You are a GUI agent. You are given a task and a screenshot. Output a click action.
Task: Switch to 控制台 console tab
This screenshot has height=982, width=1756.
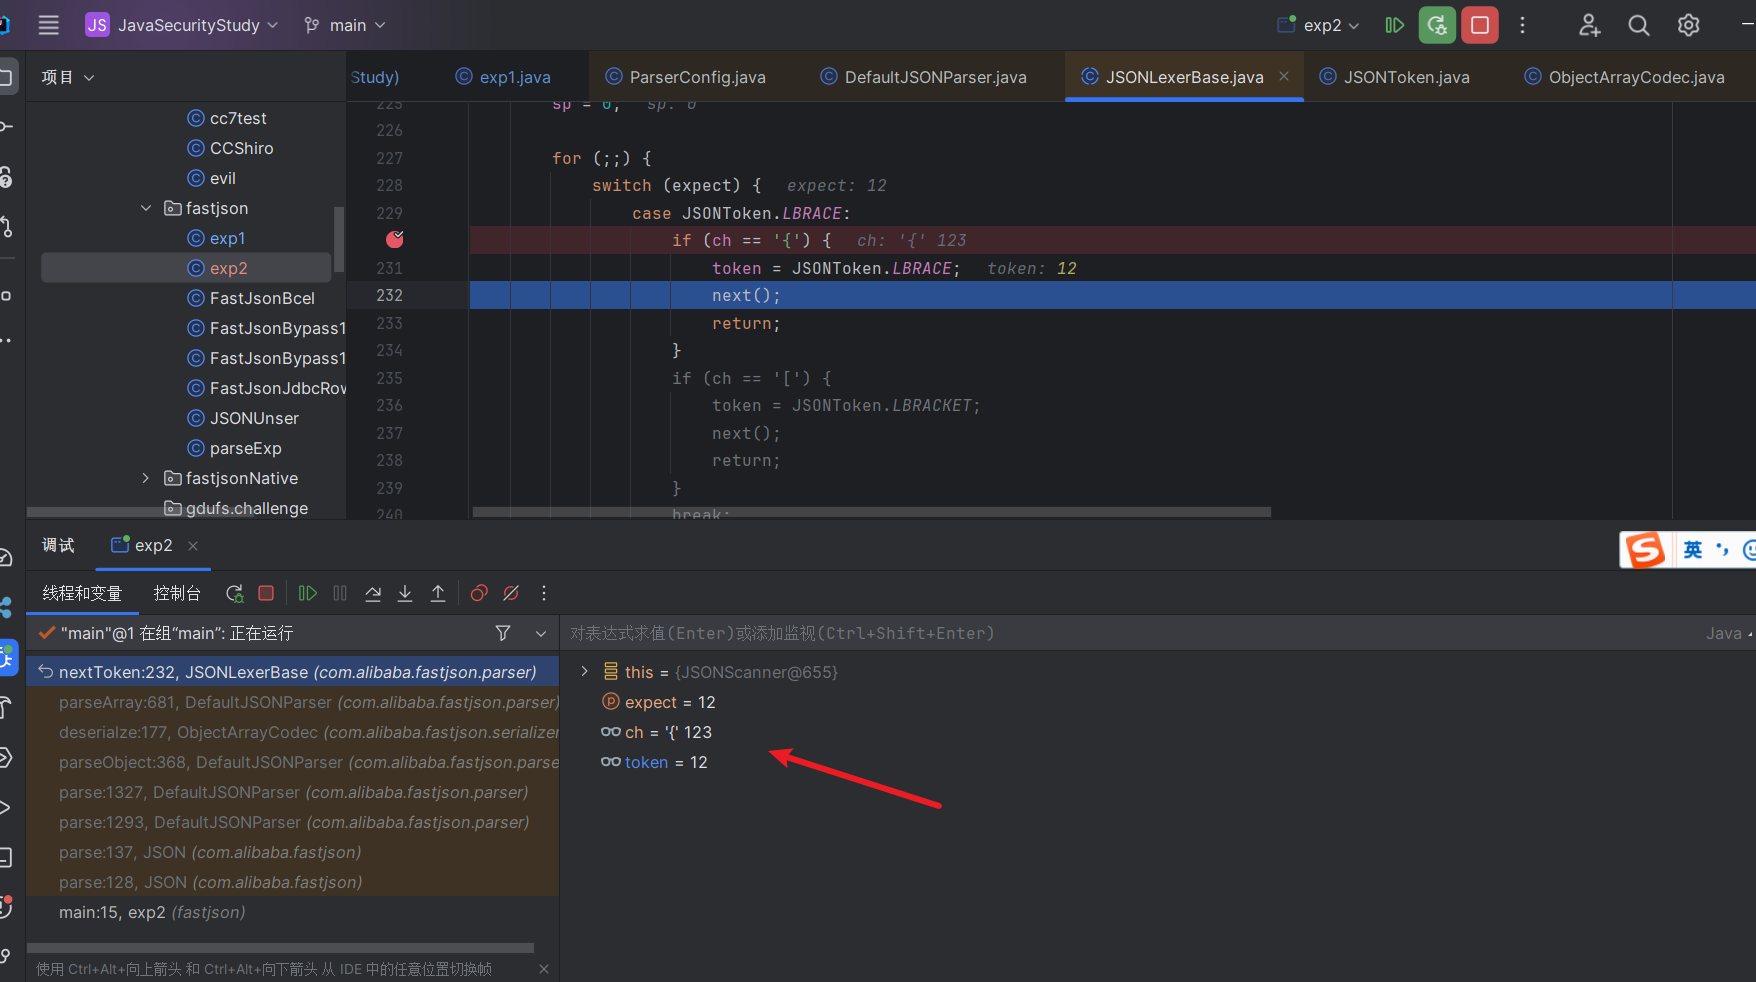click(x=177, y=593)
